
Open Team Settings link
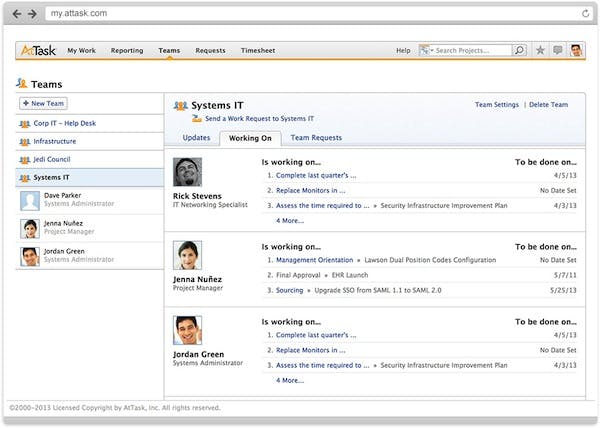(x=497, y=104)
